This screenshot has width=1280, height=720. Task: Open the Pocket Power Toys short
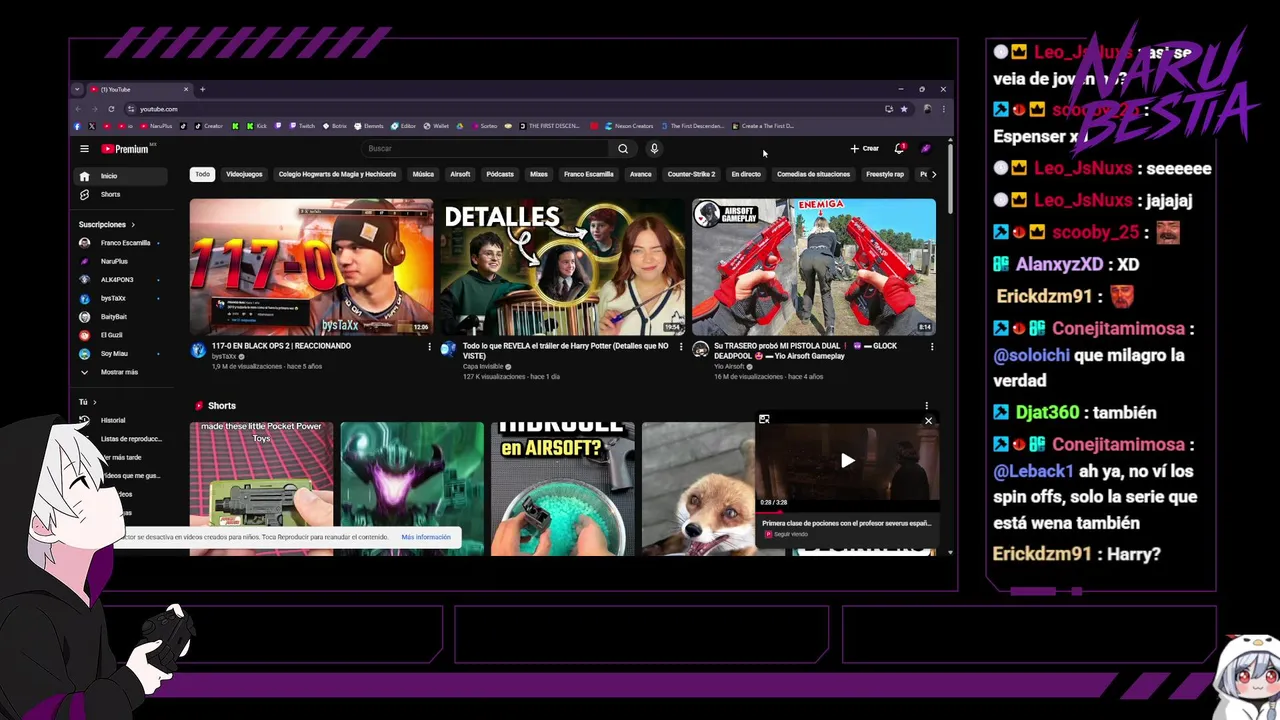tap(261, 488)
